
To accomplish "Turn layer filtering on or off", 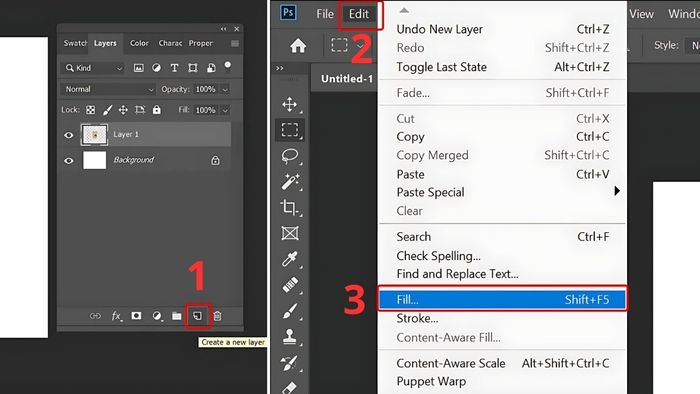I will (228, 66).
